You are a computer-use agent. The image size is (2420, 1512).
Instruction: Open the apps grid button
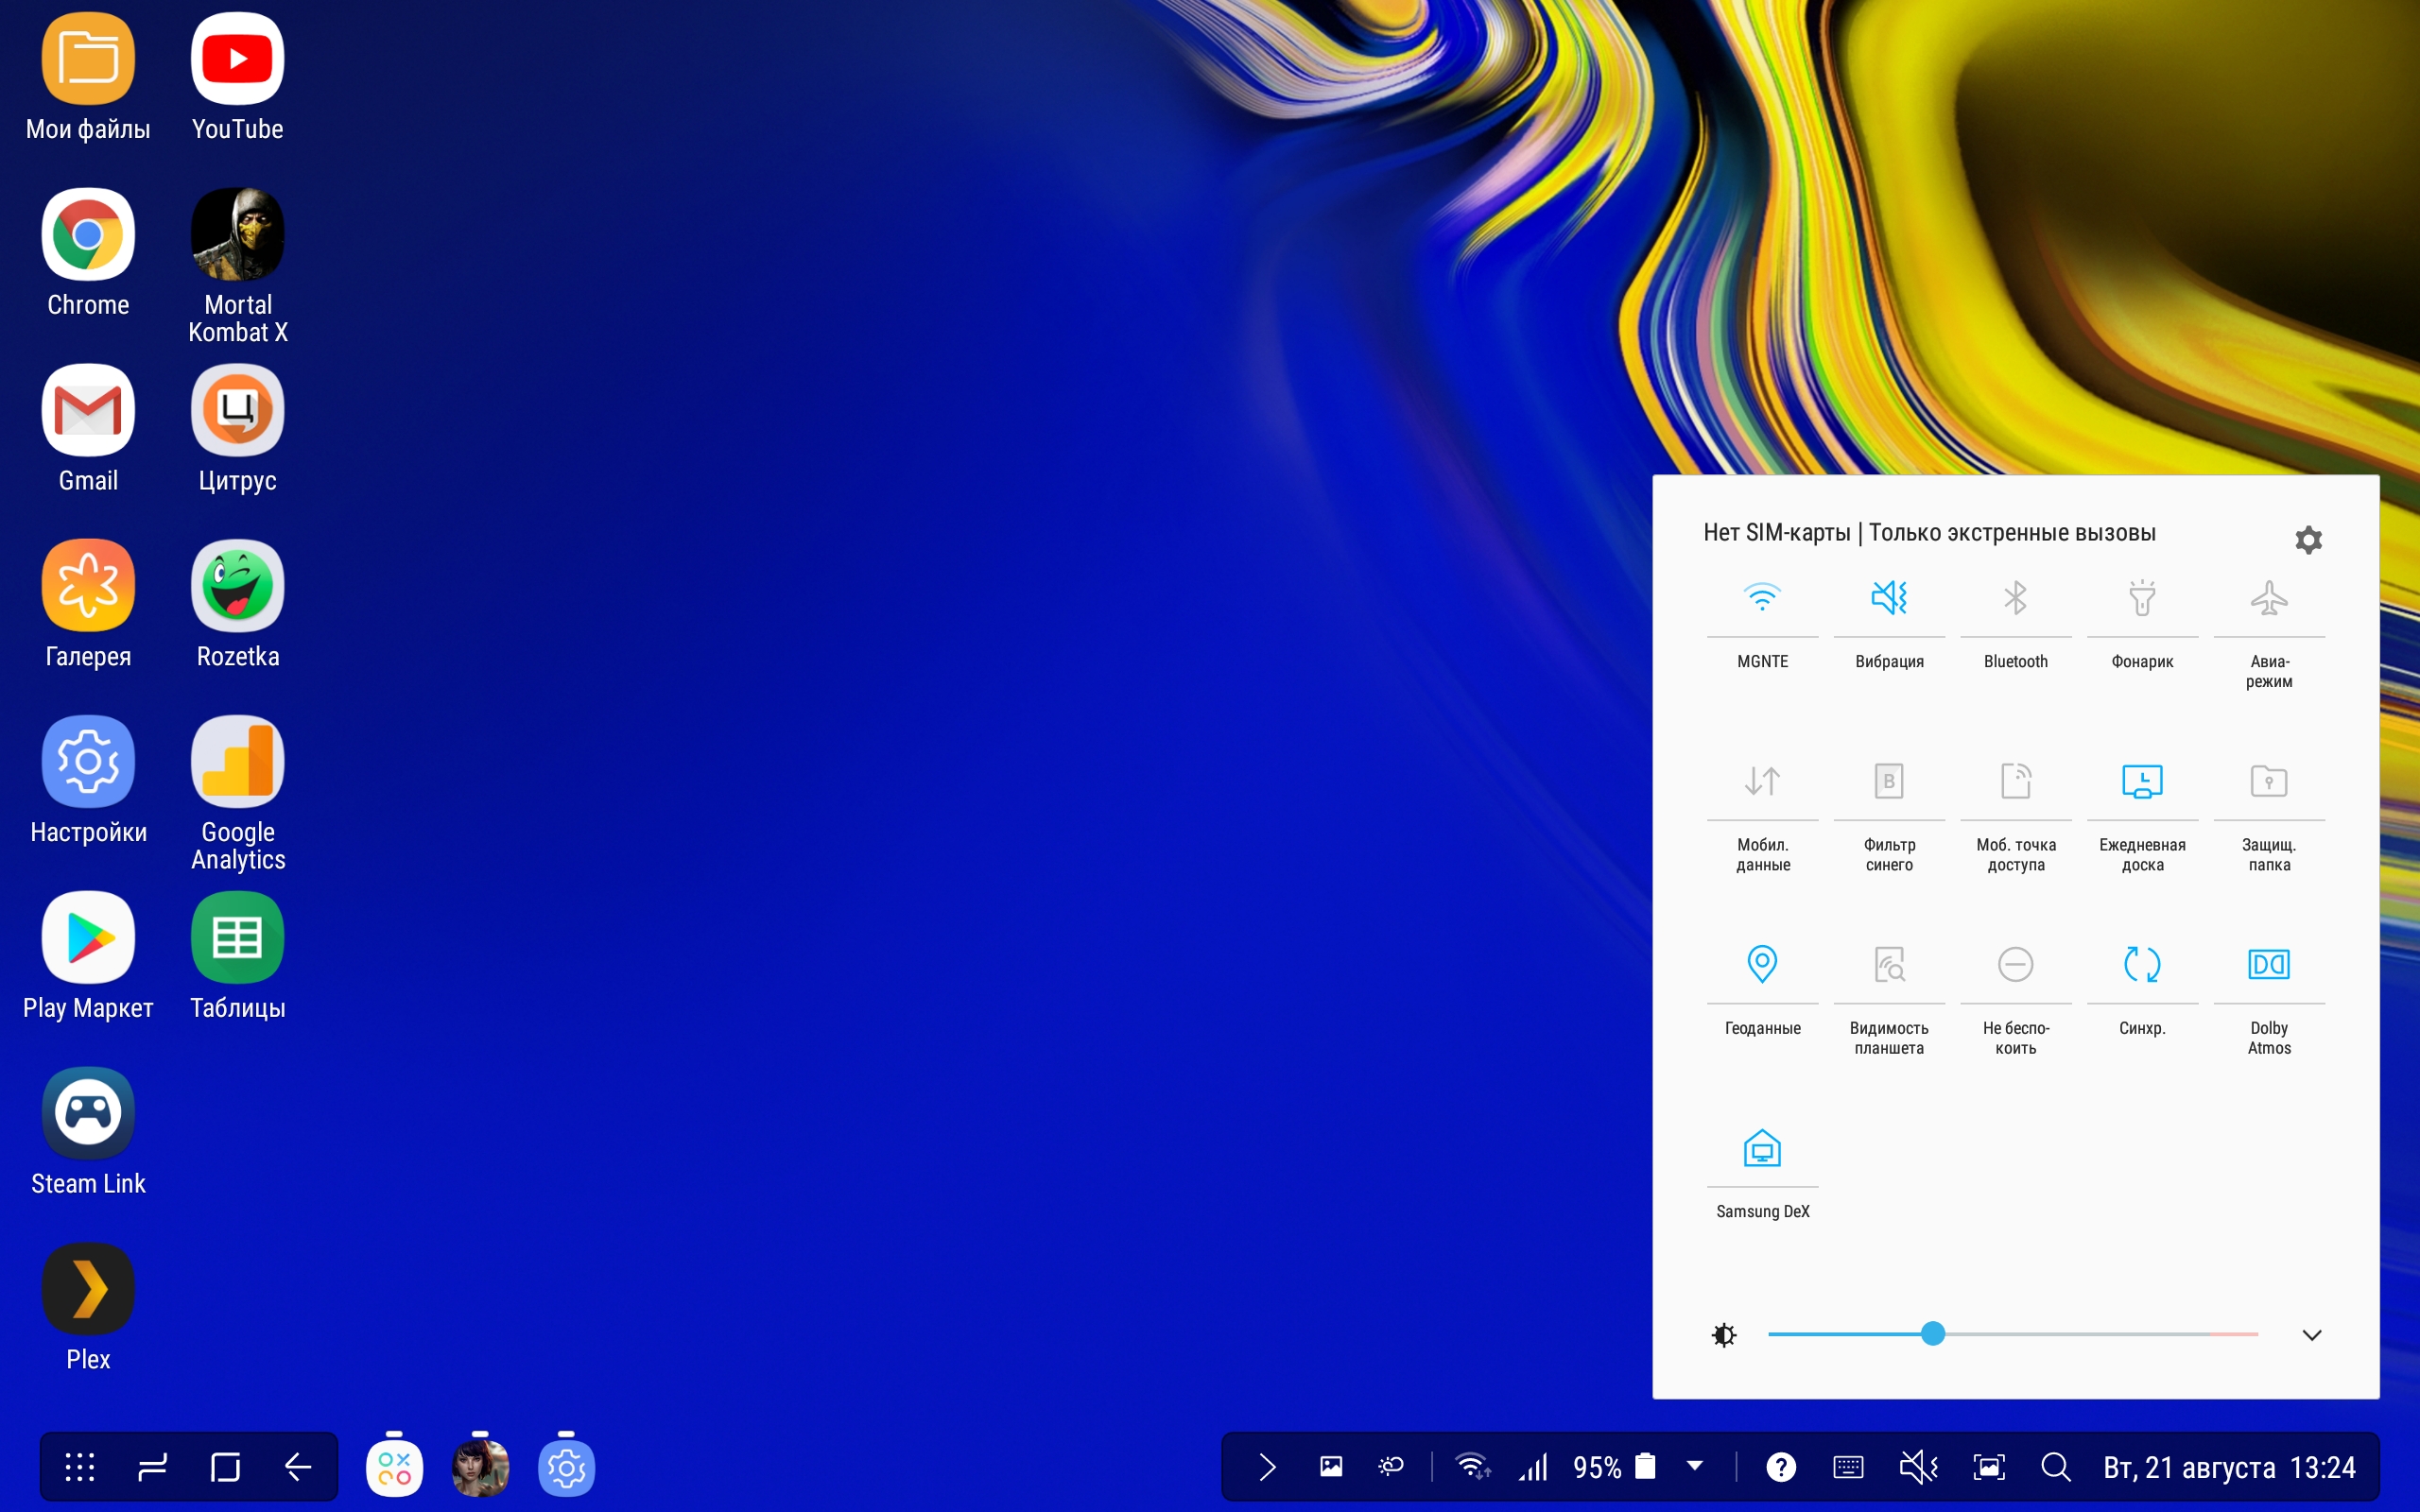point(79,1467)
